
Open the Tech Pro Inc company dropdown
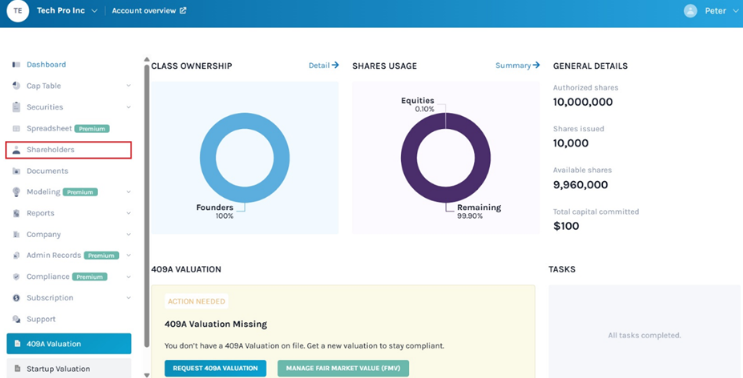tap(67, 10)
